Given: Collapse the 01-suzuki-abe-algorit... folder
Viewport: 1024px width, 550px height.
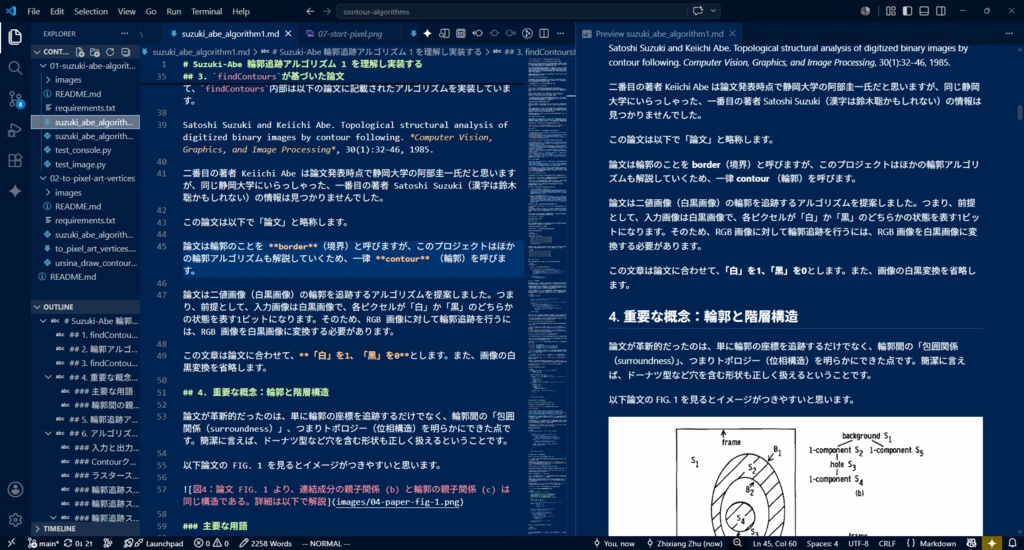Looking at the screenshot, I should [43, 65].
